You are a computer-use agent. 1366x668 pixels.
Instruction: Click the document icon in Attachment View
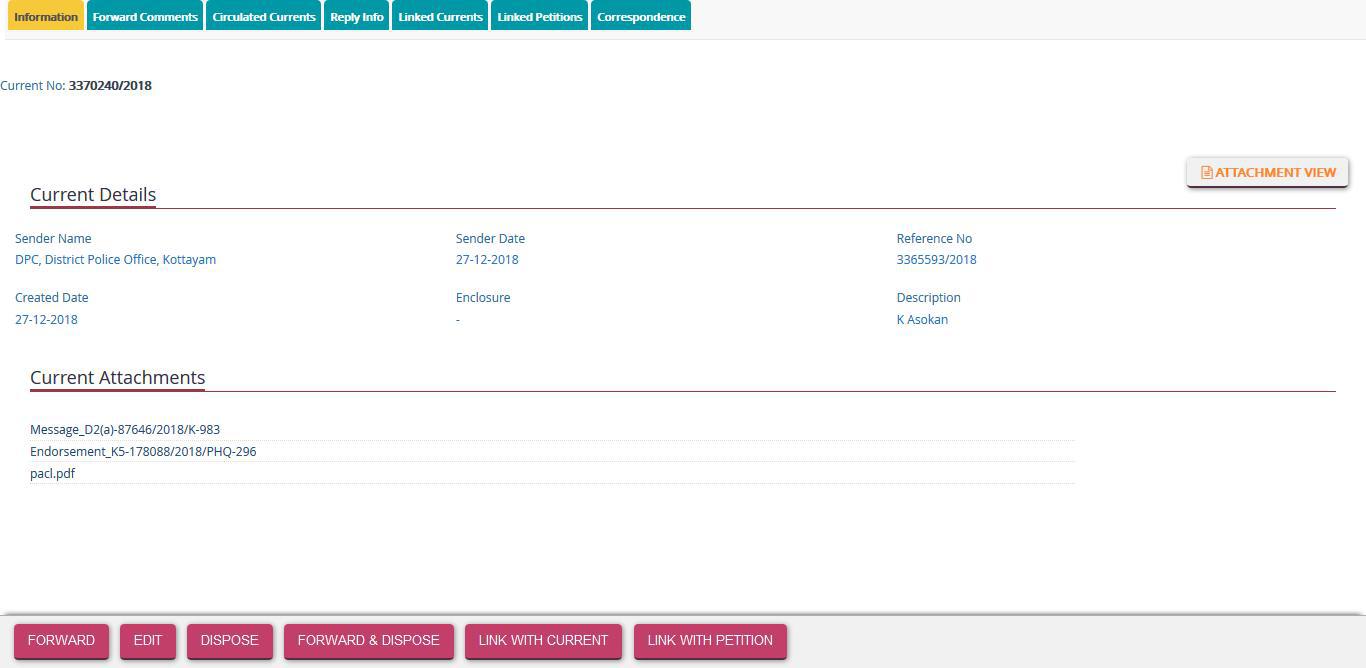(1206, 172)
